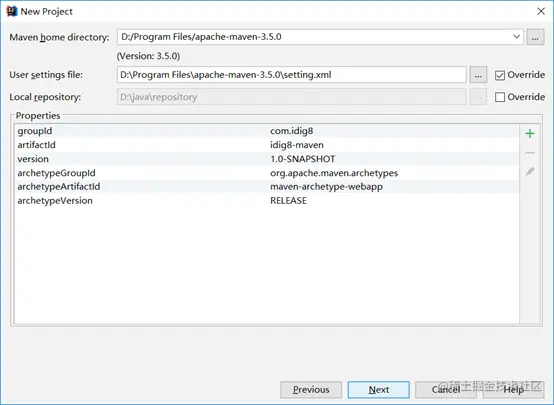
Task: Click the pencil edit property icon
Action: pyautogui.click(x=530, y=172)
